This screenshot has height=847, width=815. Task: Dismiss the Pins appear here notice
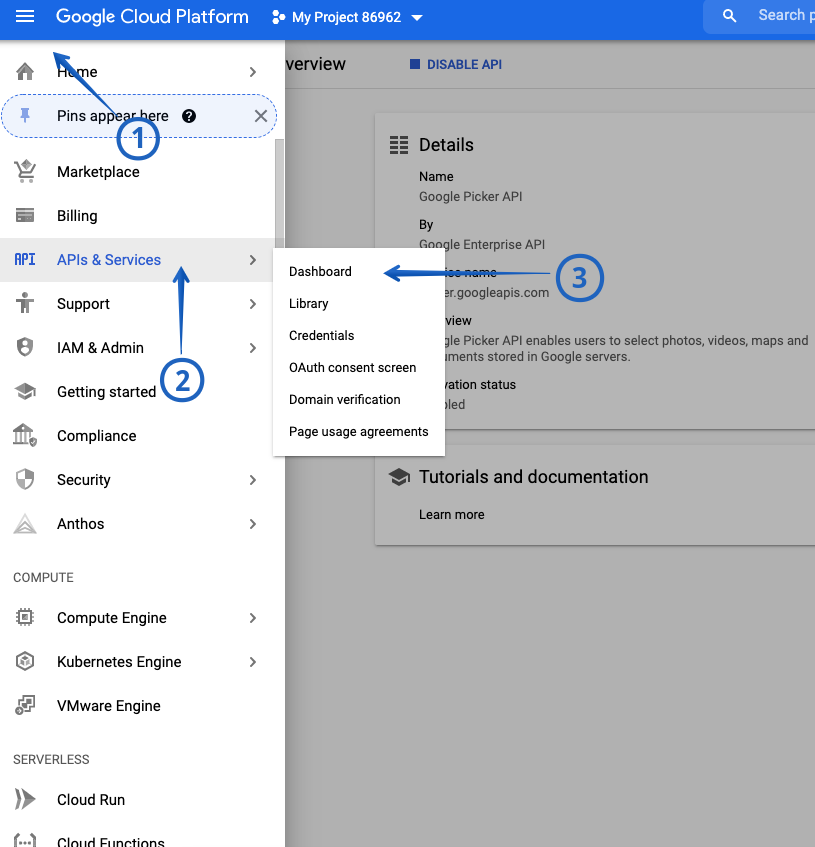(x=258, y=115)
